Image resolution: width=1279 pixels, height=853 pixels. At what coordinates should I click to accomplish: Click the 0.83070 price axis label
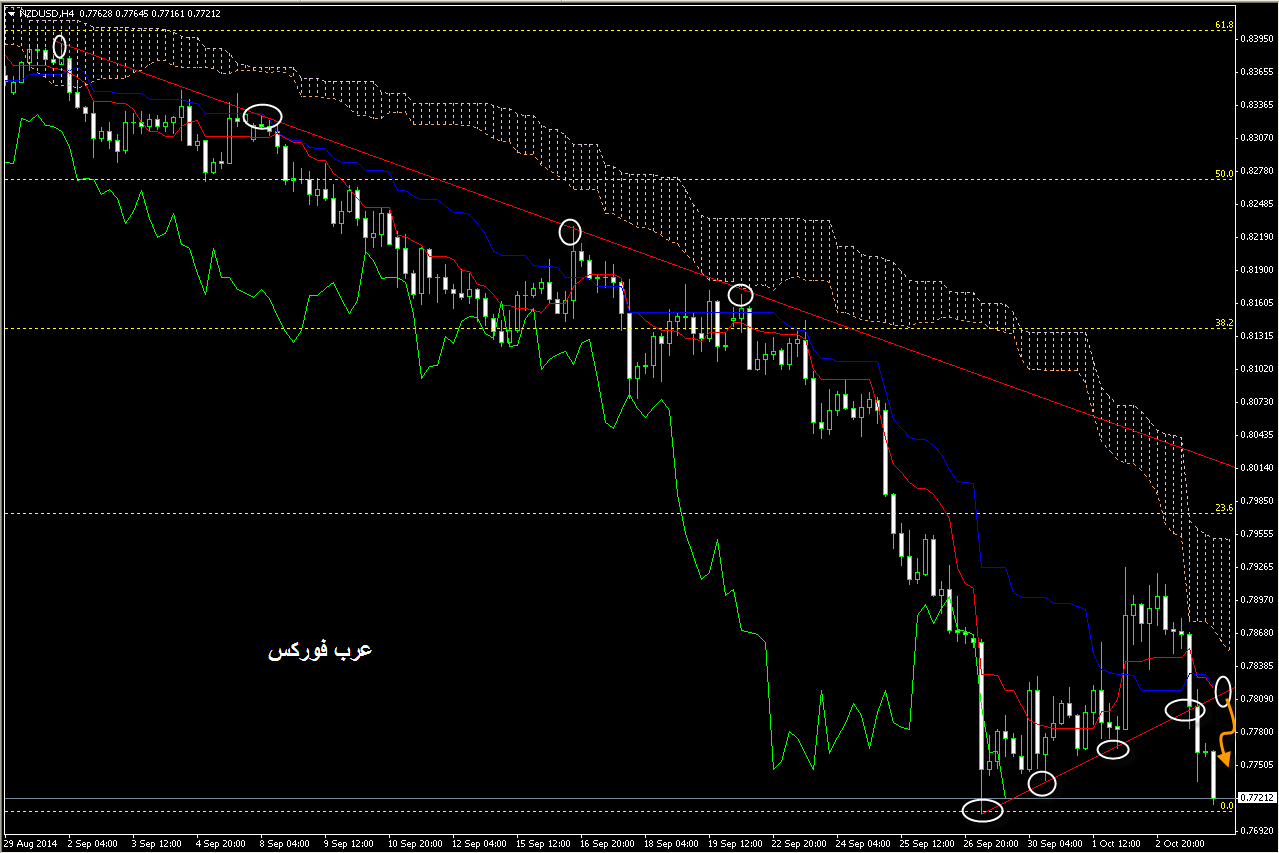(1258, 138)
